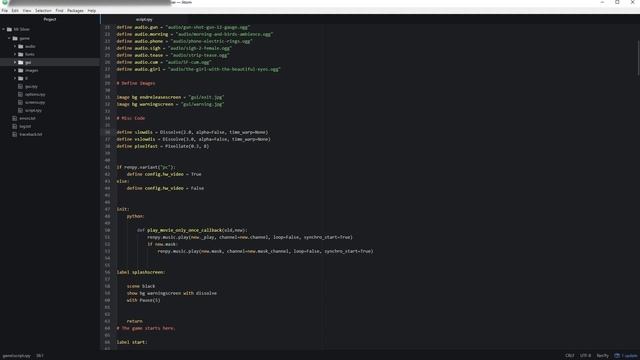Click the 36:1 cursor position indicator

40,356
